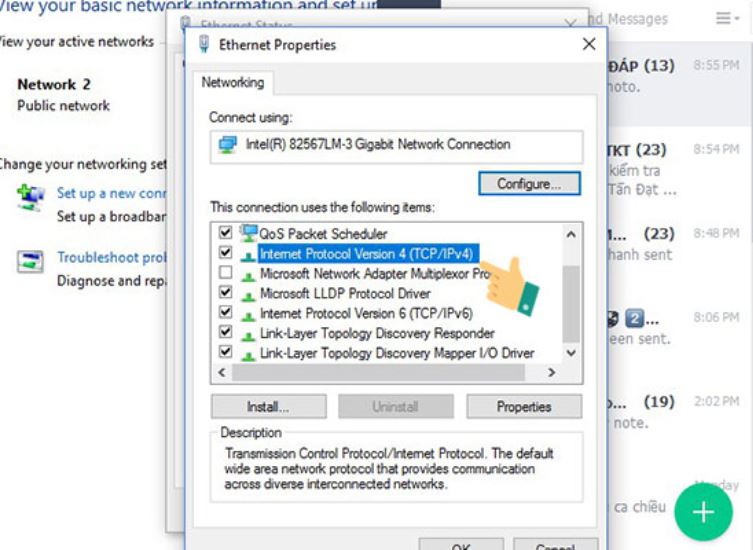This screenshot has width=753, height=550.
Task: Select Link-Layer Topology Discovery Responder item
Action: (x=377, y=333)
